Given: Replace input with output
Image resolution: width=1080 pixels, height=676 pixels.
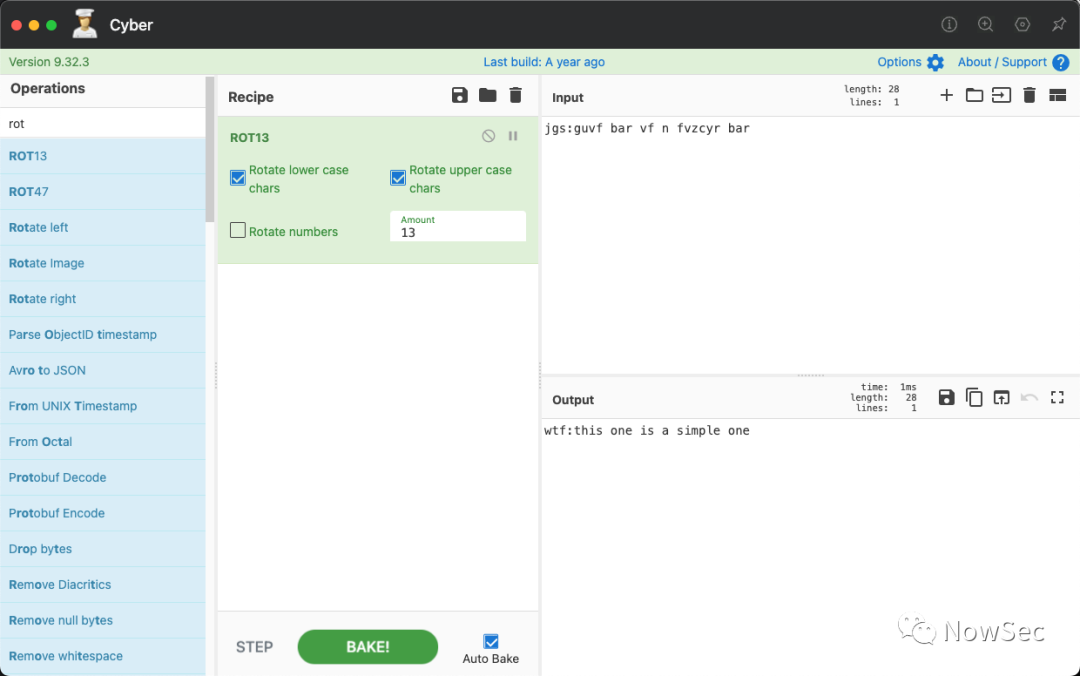Looking at the screenshot, I should tap(1001, 397).
